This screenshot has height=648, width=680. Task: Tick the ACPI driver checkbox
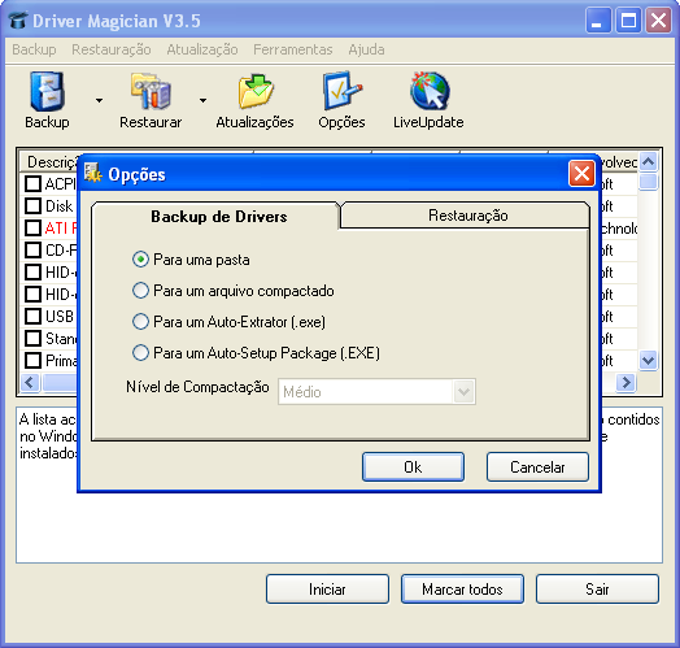[33, 183]
